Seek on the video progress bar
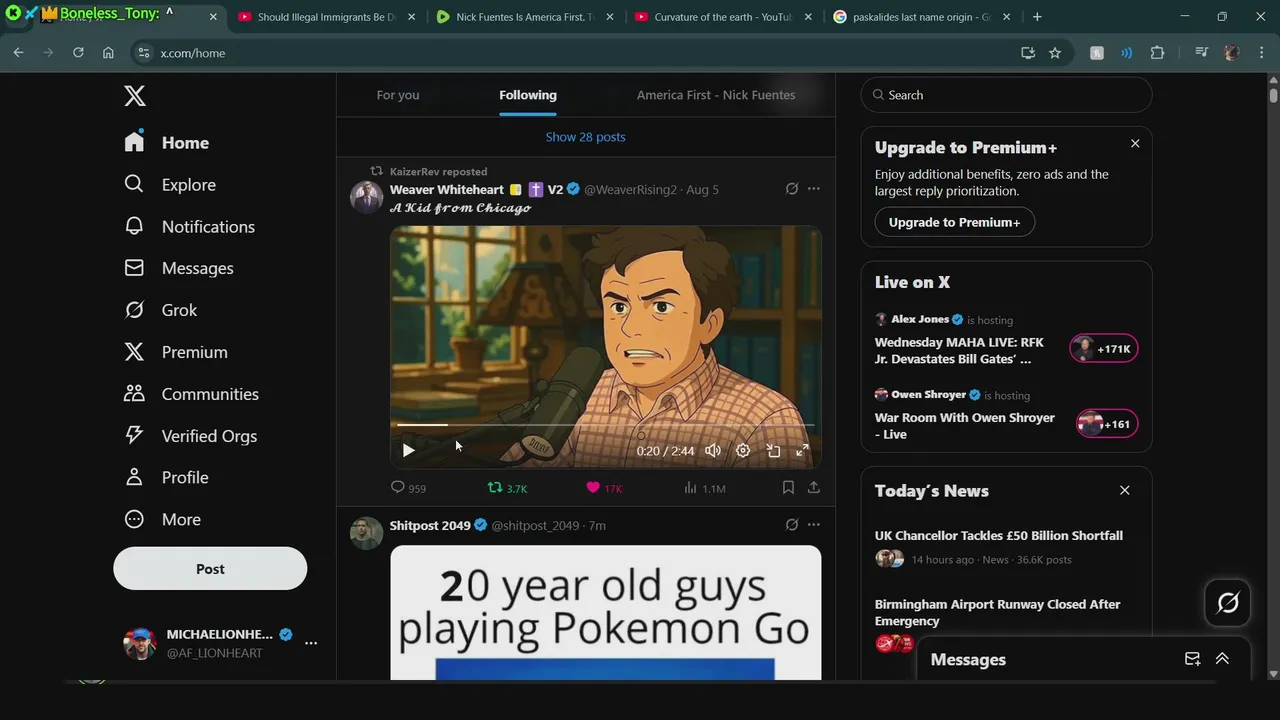Image resolution: width=1280 pixels, height=720 pixels. coord(606,425)
